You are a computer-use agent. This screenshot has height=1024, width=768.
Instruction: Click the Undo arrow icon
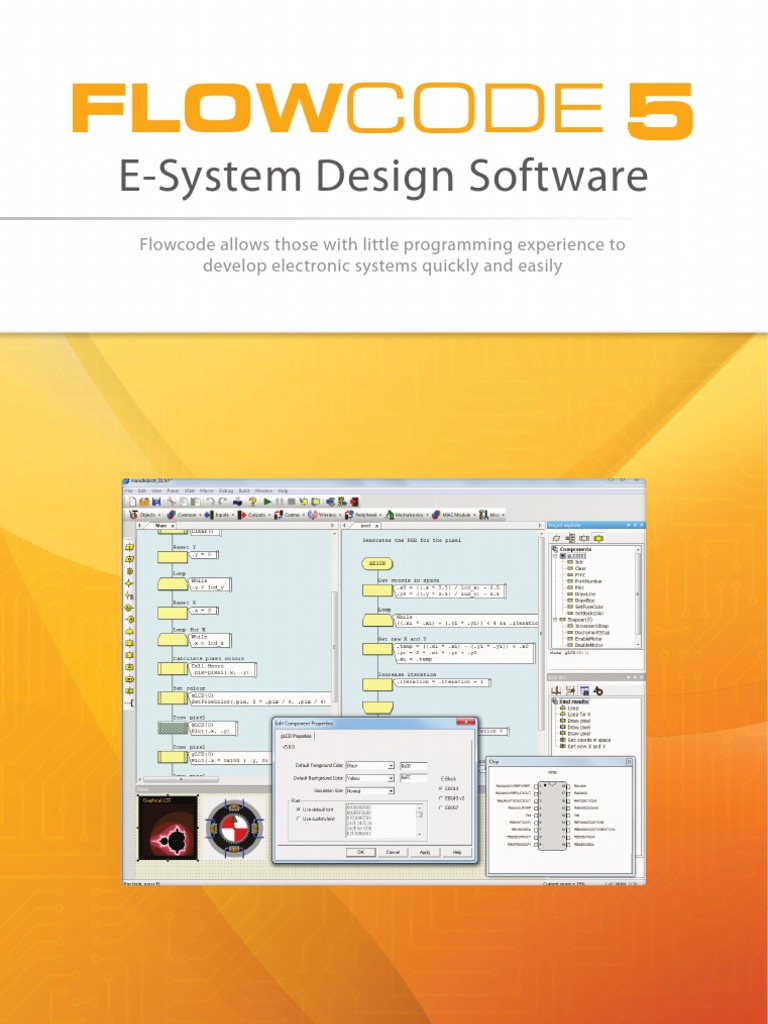pyautogui.click(x=210, y=502)
